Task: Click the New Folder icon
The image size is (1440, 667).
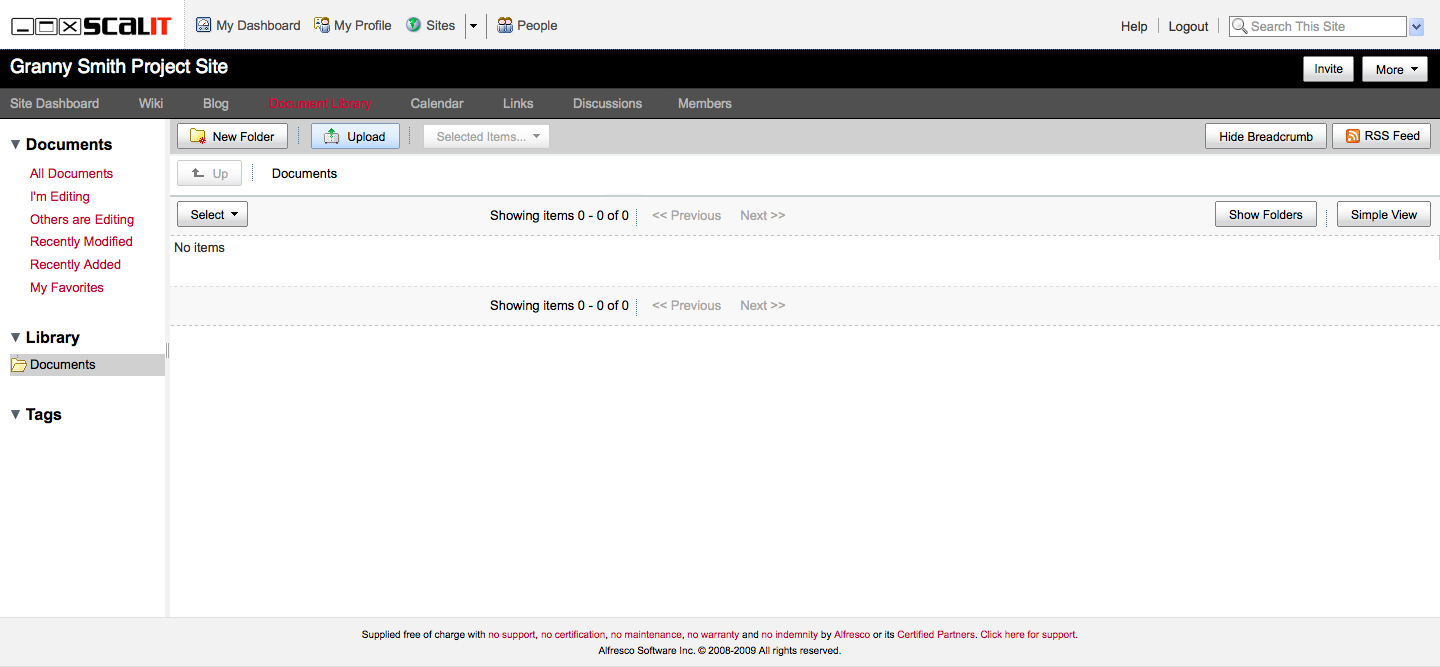Action: coord(198,136)
